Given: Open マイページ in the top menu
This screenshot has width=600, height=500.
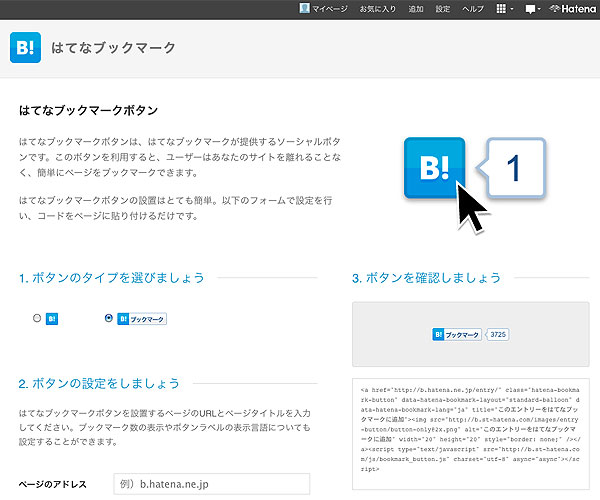Looking at the screenshot, I should (x=329, y=9).
